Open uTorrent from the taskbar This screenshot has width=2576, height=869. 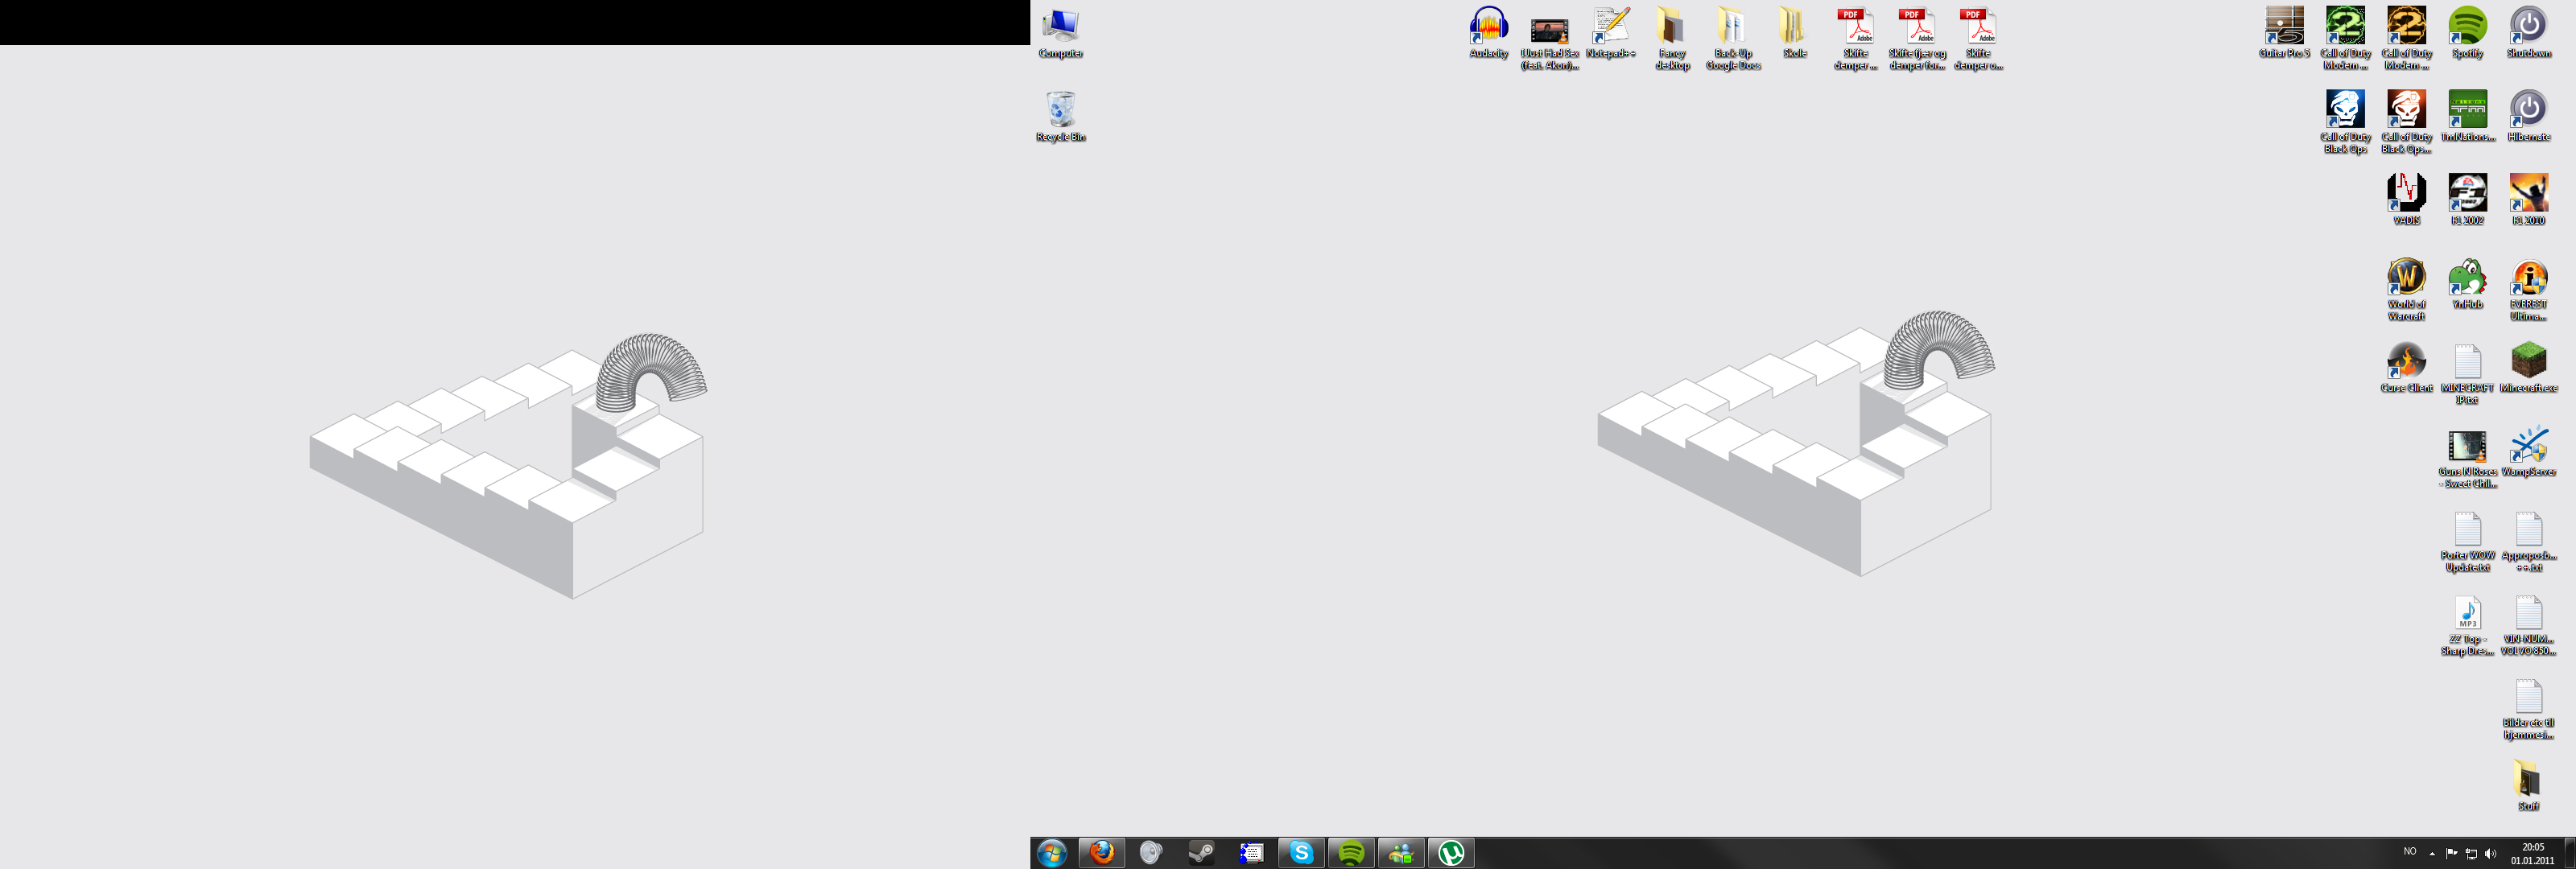tap(1451, 853)
